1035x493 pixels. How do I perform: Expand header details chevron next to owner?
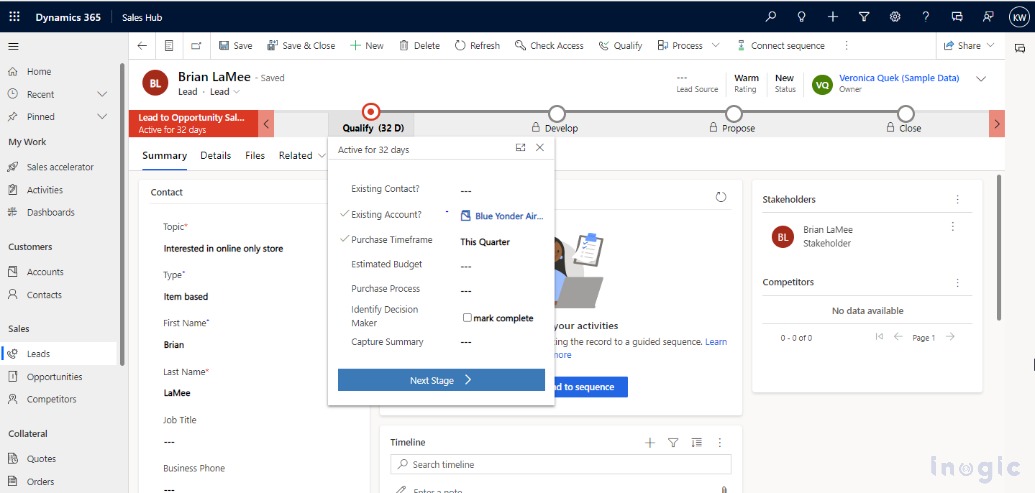(x=981, y=79)
